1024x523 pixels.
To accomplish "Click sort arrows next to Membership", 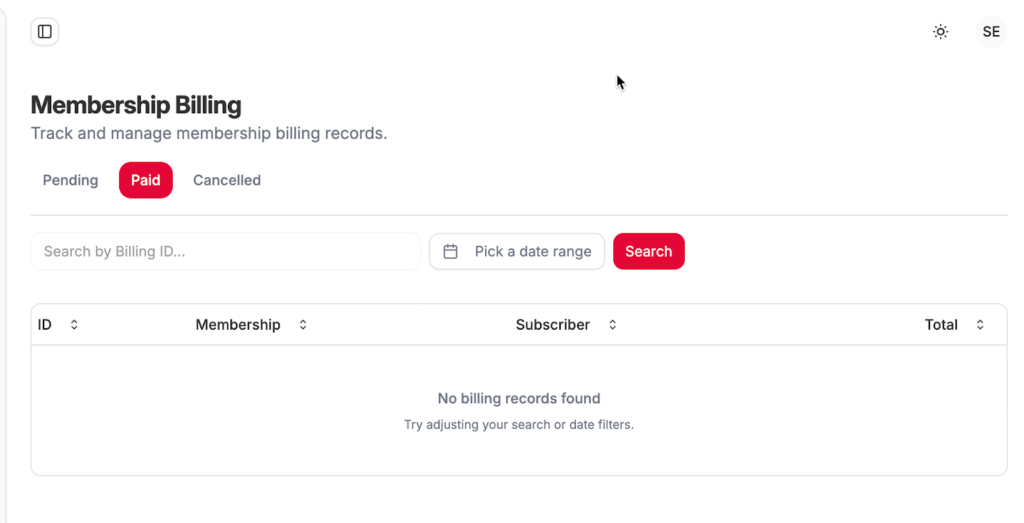I will tap(303, 325).
